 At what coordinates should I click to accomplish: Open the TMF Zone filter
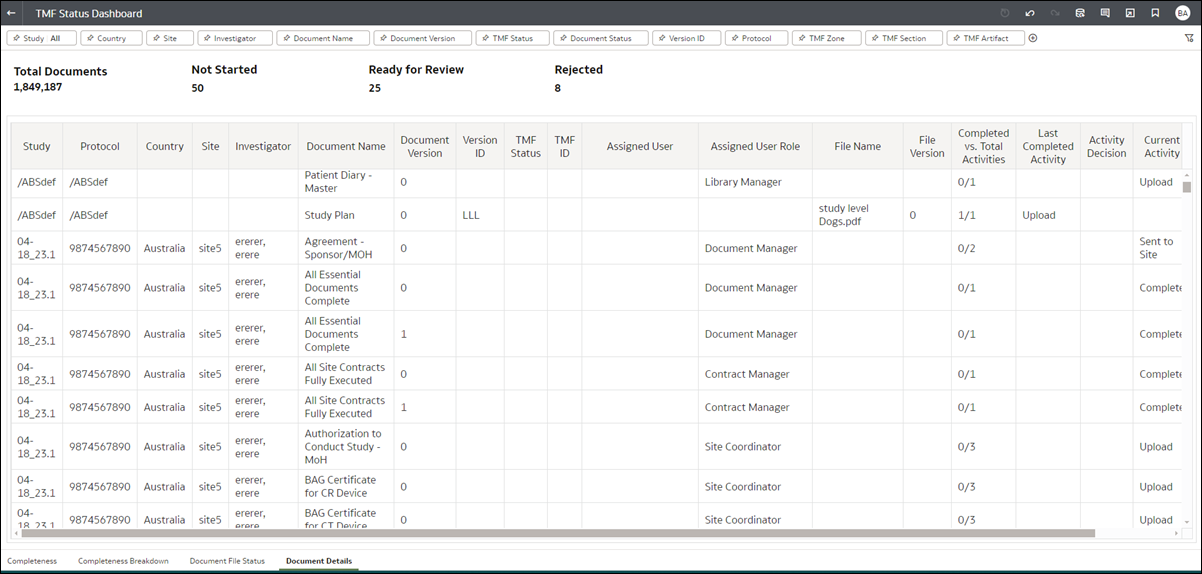coord(826,38)
